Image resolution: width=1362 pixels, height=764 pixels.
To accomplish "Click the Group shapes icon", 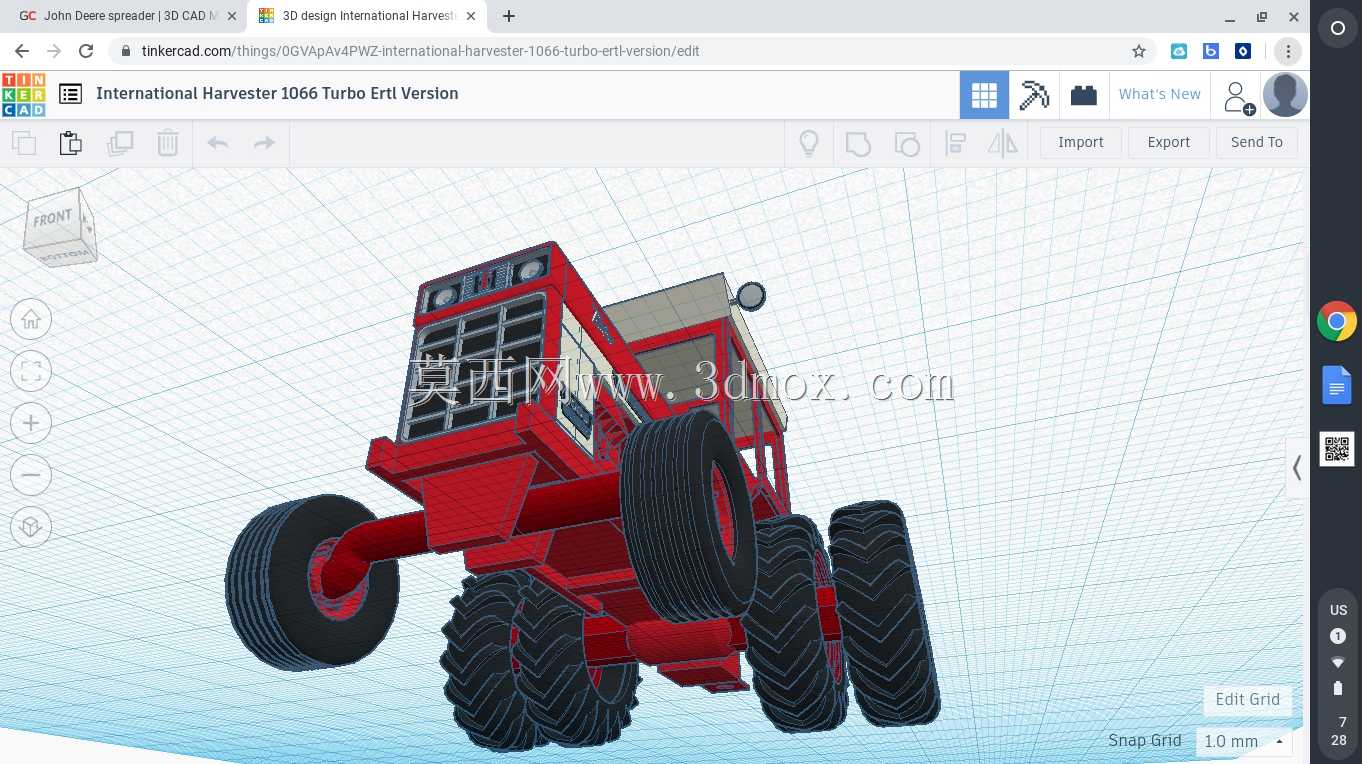I will [858, 143].
